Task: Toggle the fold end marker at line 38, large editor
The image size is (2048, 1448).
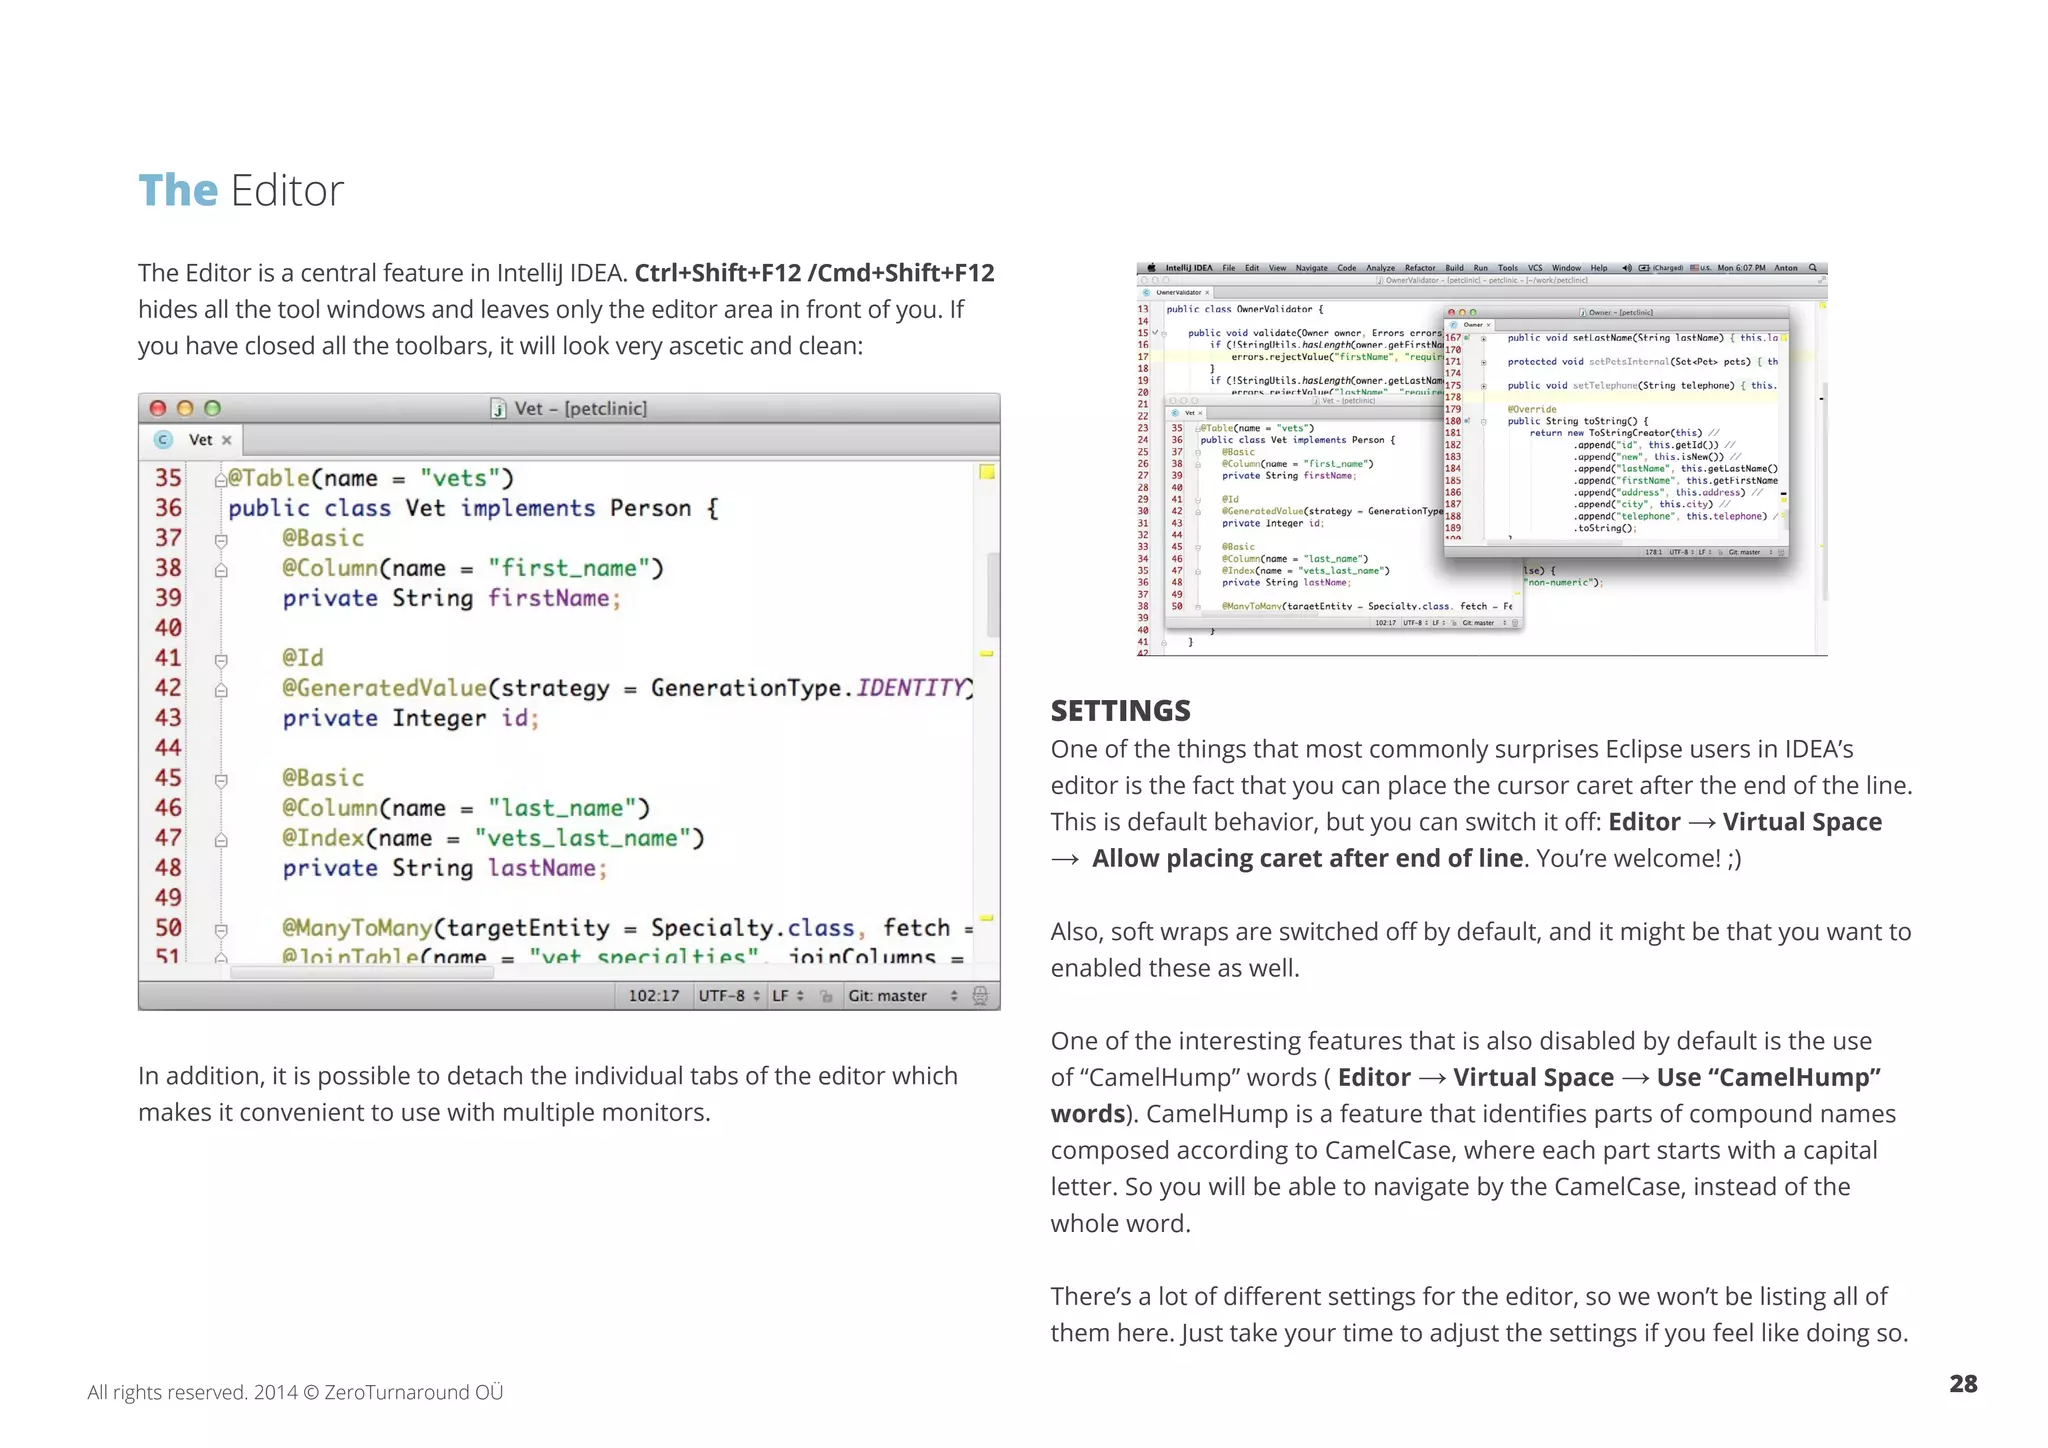Action: pos(221,570)
